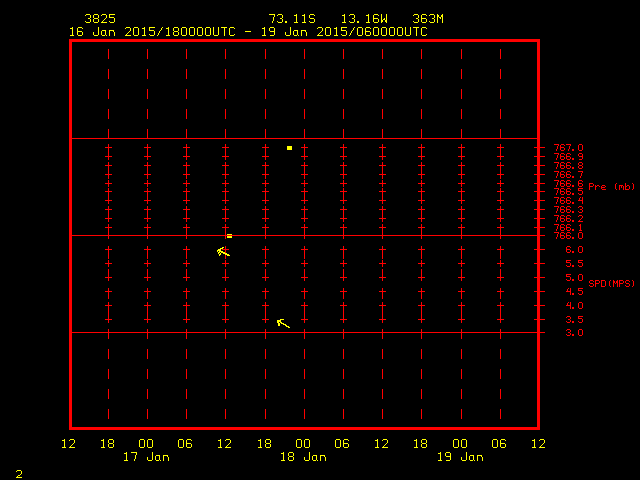Click the 17 Jan date label
Image resolution: width=640 pixels, height=480 pixels.
tap(146, 457)
